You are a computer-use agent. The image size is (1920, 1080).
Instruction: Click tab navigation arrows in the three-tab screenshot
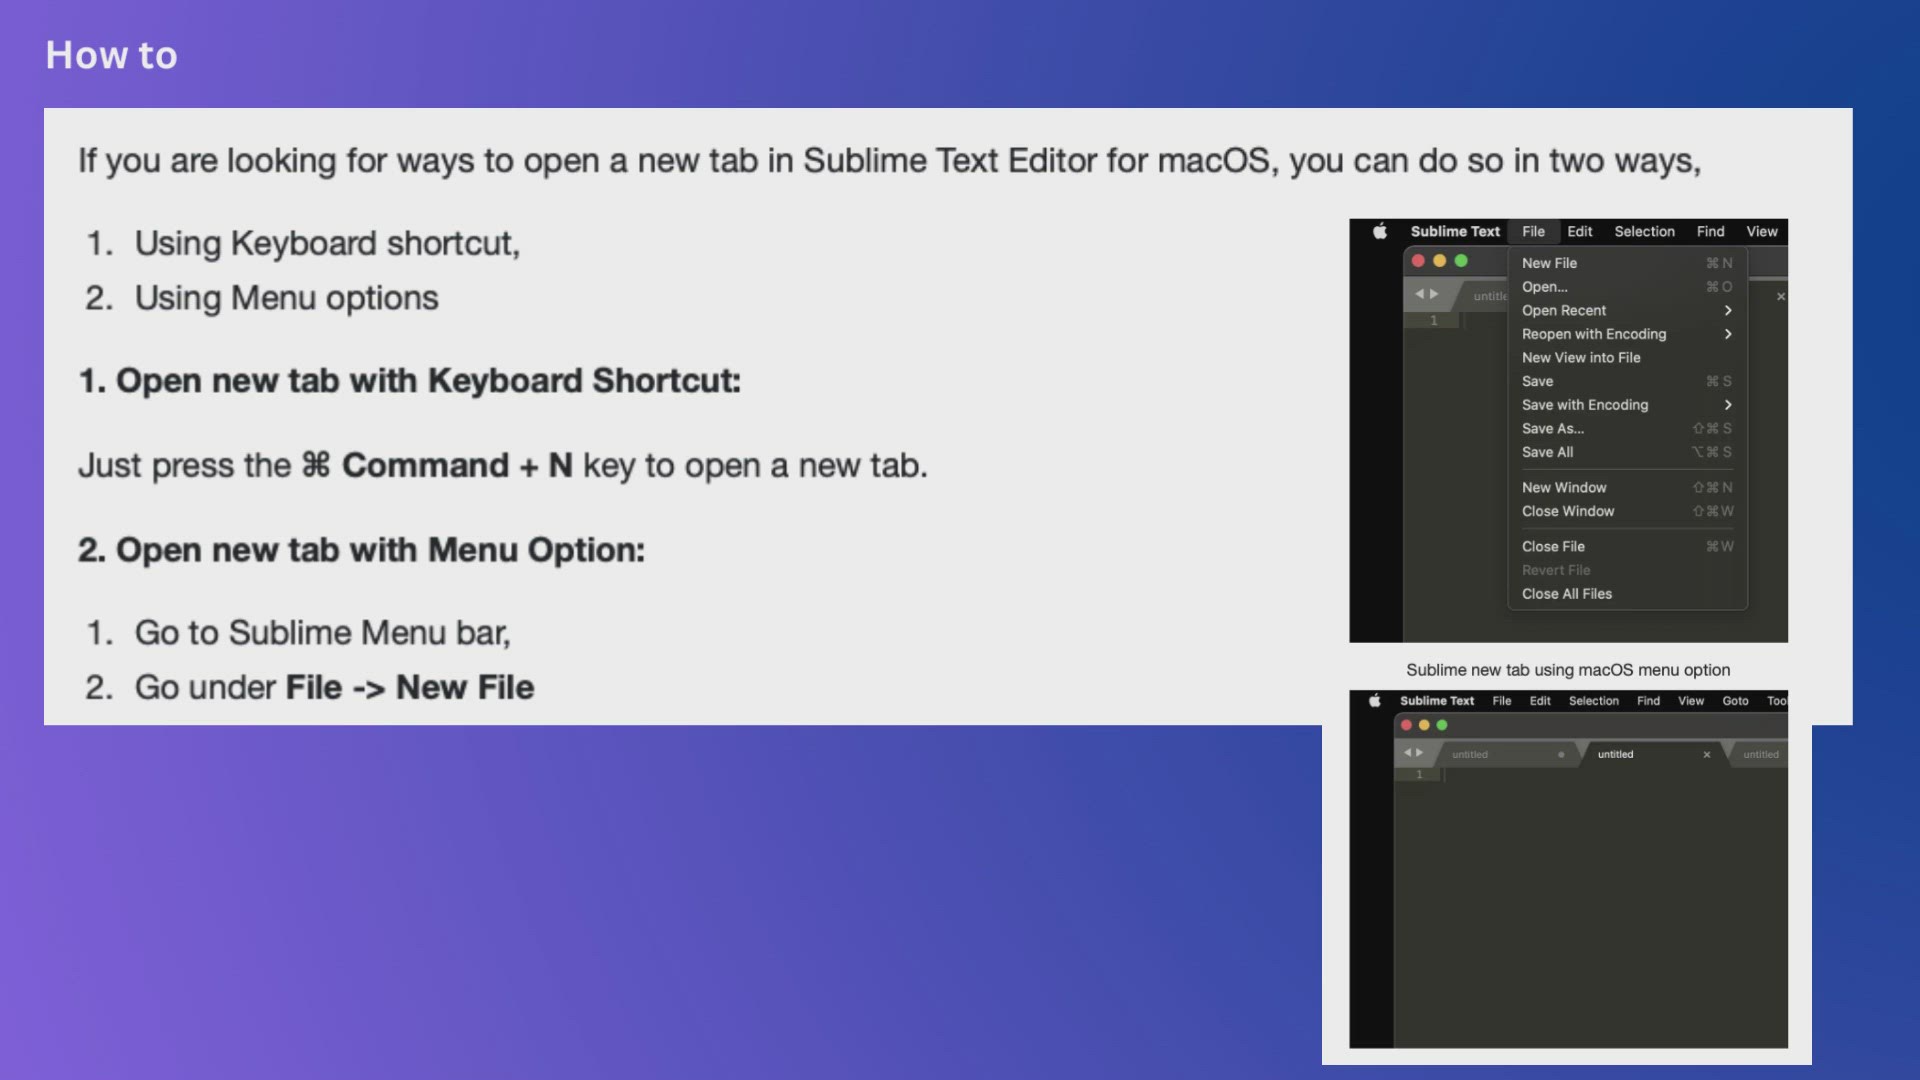1413,753
